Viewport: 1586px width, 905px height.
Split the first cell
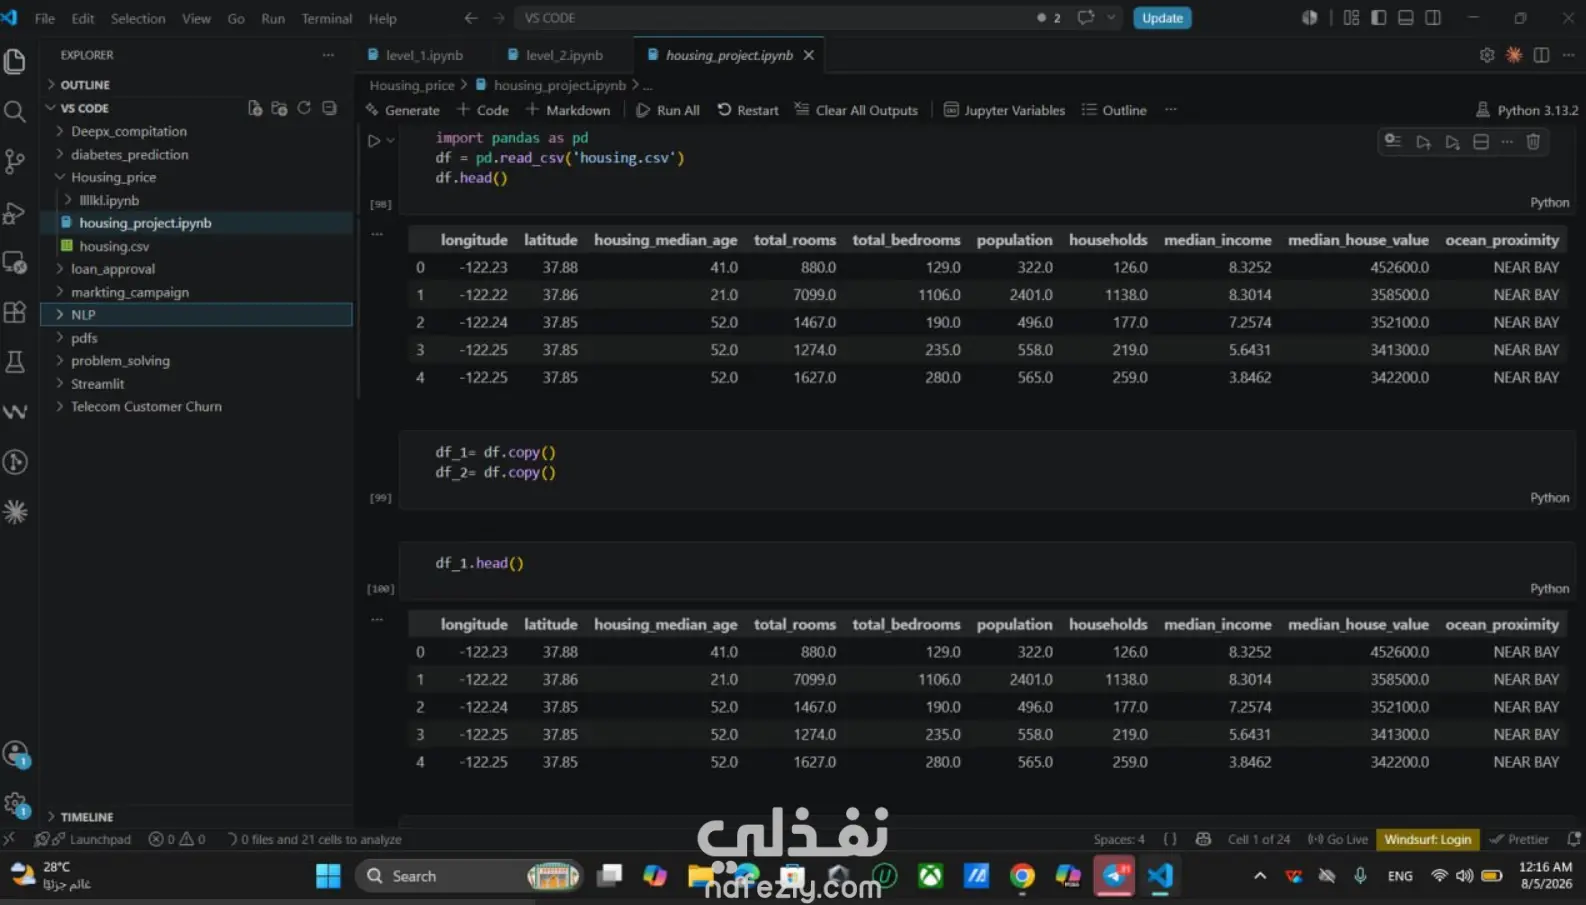tap(1481, 142)
